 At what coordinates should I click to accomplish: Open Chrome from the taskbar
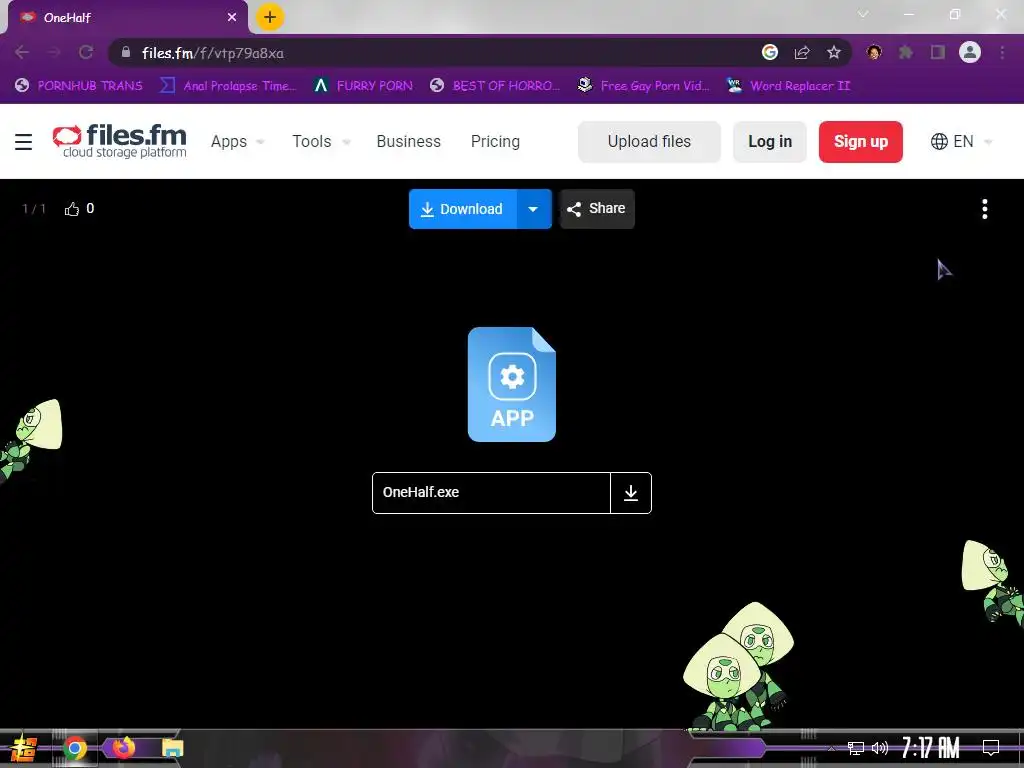pos(74,748)
